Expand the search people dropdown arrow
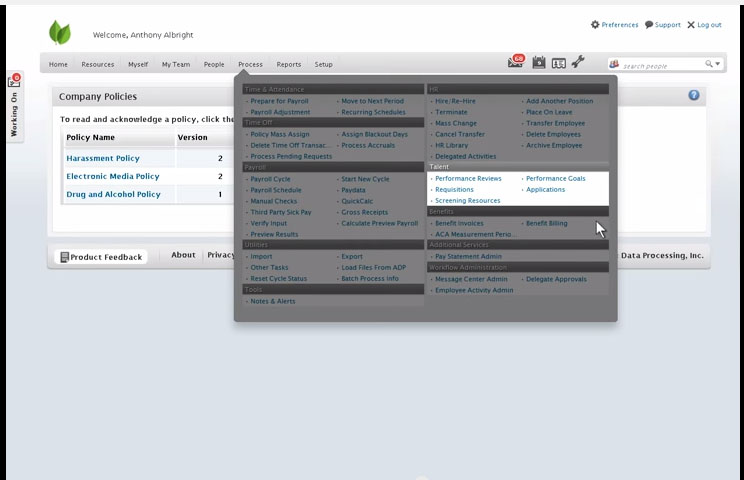Screen dimensions: 744x480 (x=717, y=64)
